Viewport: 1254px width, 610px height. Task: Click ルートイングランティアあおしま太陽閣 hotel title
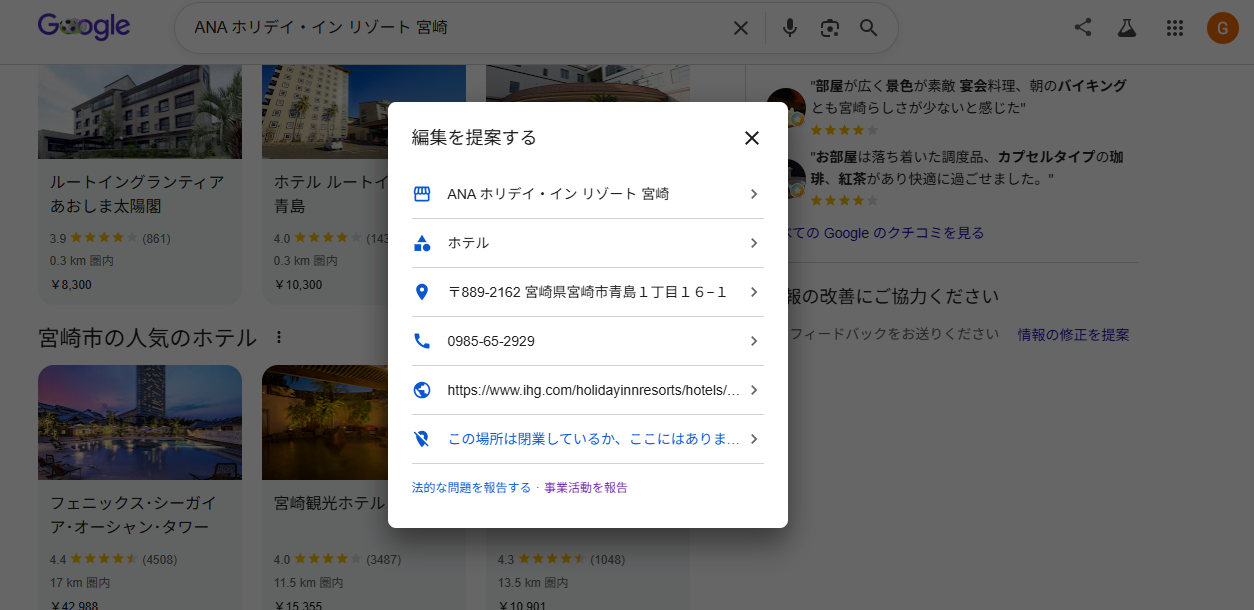pos(137,194)
